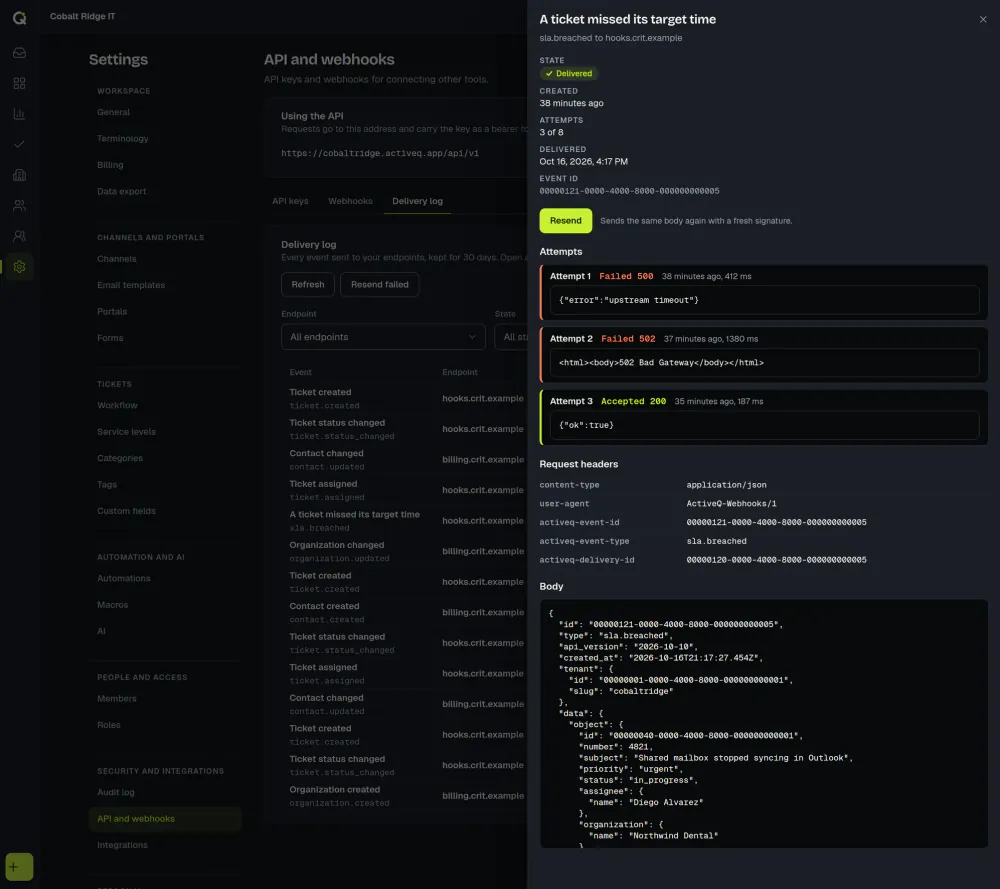The height and width of the screenshot is (889, 1000).
Task: Open the settings gear icon
Action: click(20, 267)
